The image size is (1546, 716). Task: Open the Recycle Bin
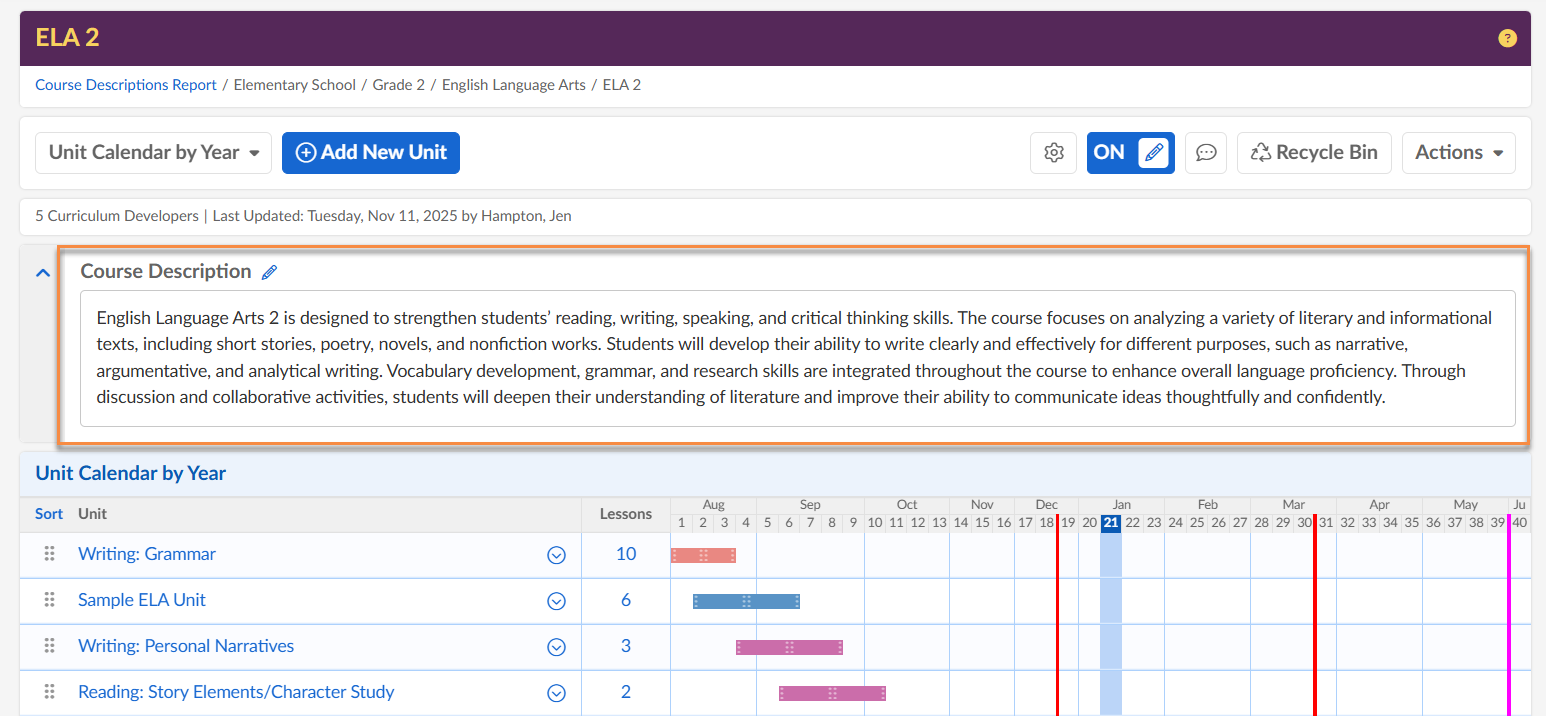[x=1313, y=153]
